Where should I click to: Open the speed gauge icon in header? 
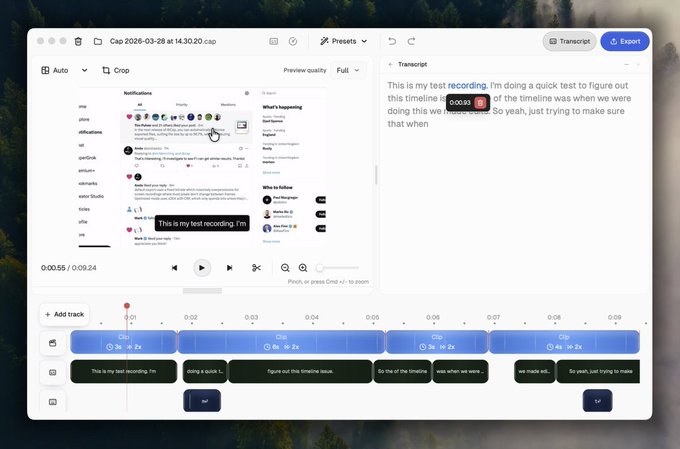tap(293, 41)
